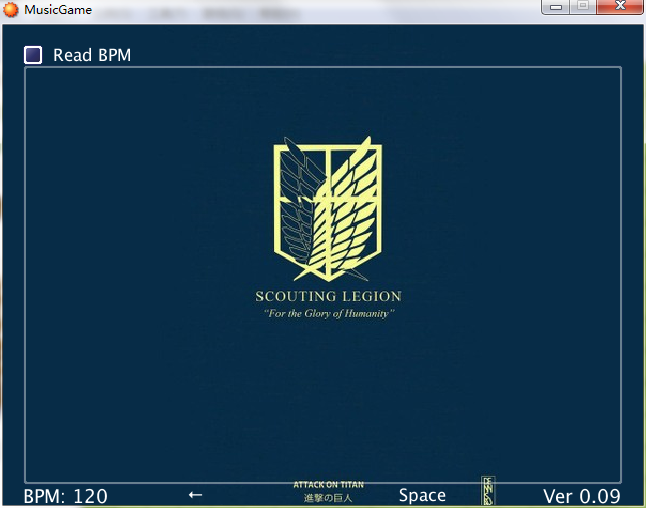Click the Ver 0.09 version text
This screenshot has height=508, width=646.
(582, 496)
